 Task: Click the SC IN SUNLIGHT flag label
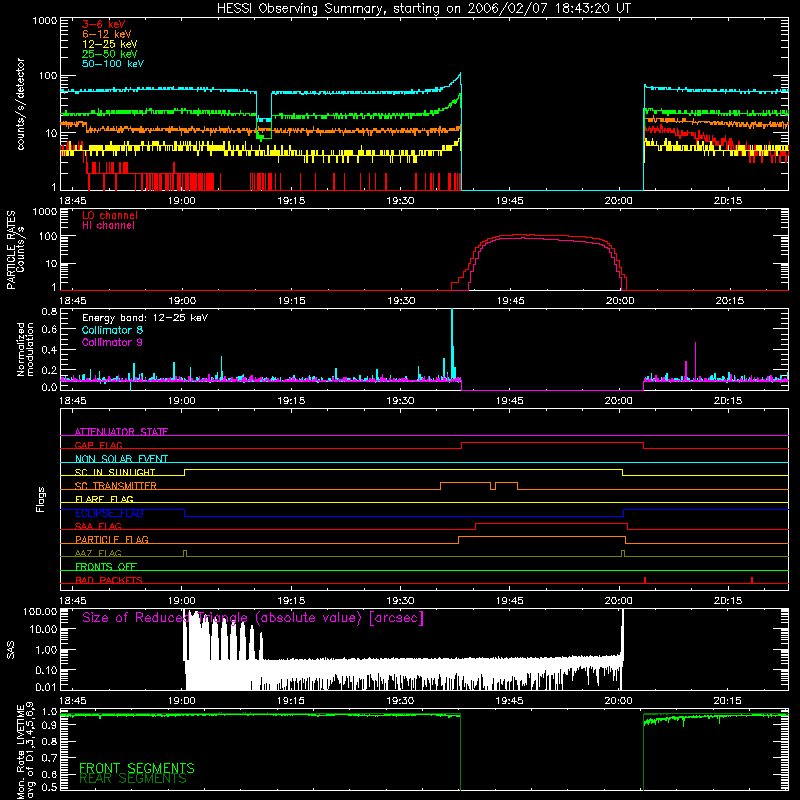tap(115, 472)
